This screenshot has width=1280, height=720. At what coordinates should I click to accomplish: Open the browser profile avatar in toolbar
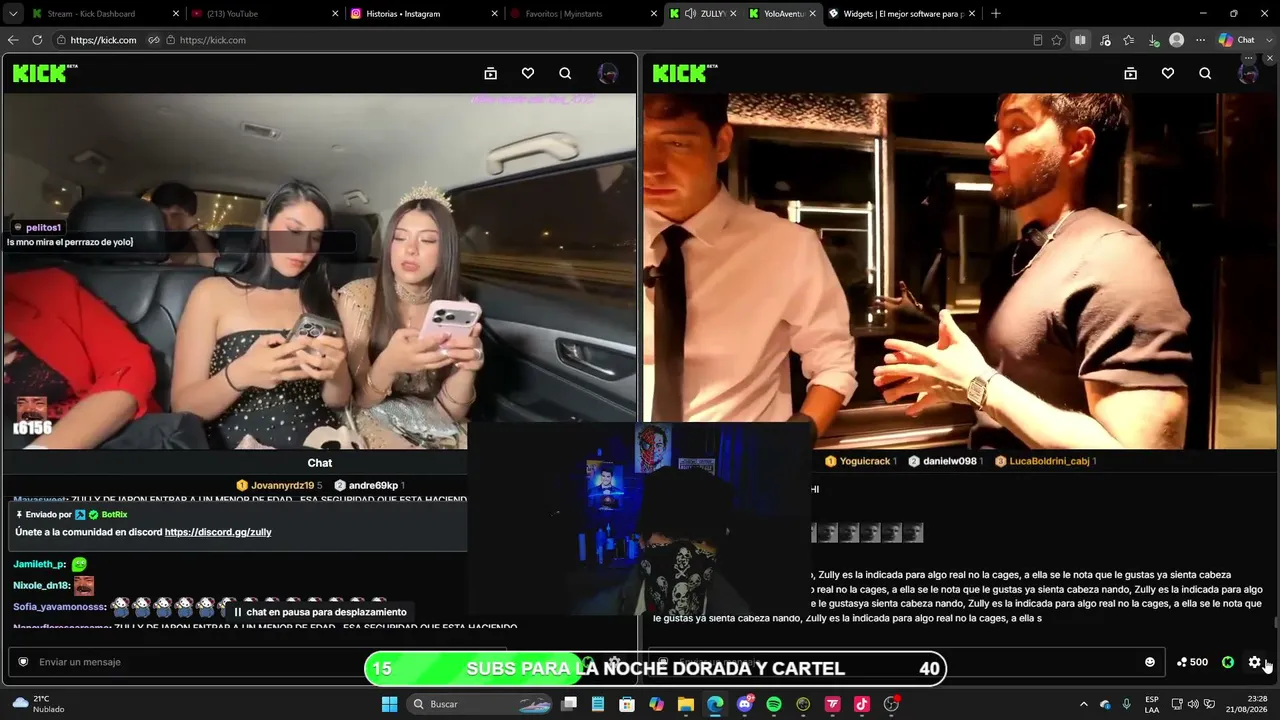[x=1177, y=40]
